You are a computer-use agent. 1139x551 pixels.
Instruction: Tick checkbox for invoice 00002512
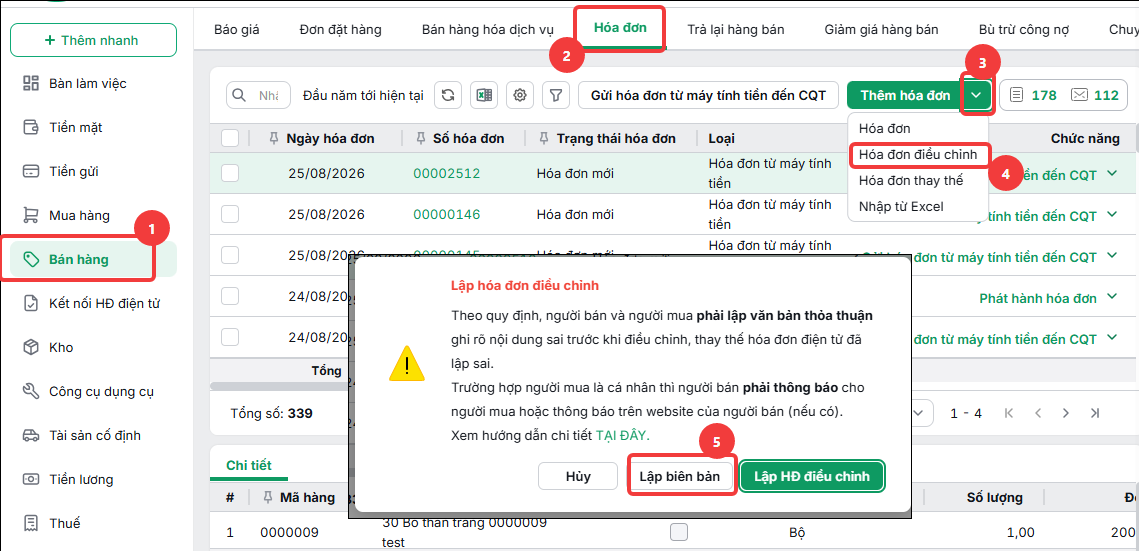click(230, 173)
